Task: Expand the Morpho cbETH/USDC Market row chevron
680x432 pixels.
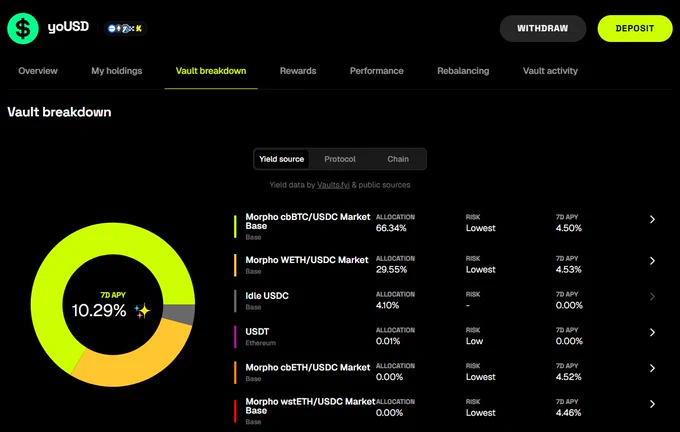Action: tap(652, 368)
